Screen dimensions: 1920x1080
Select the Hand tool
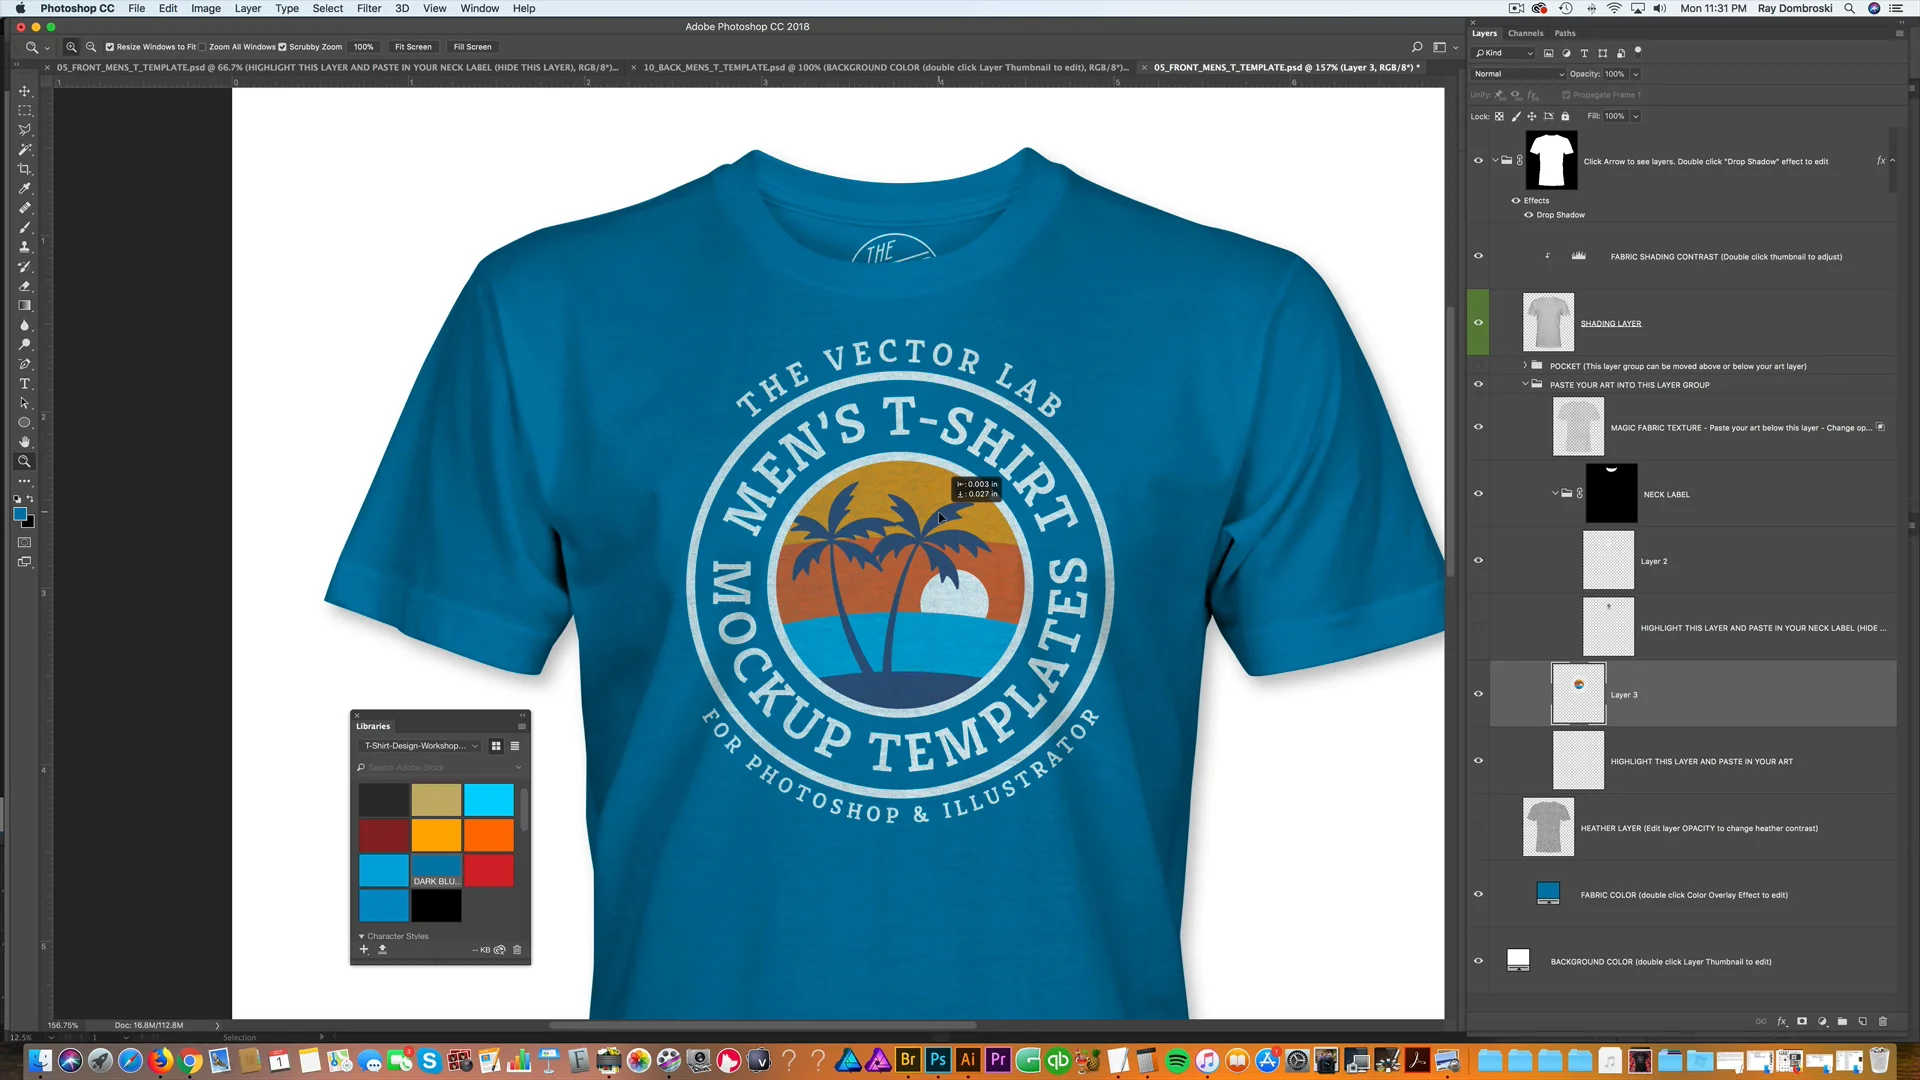pos(25,442)
